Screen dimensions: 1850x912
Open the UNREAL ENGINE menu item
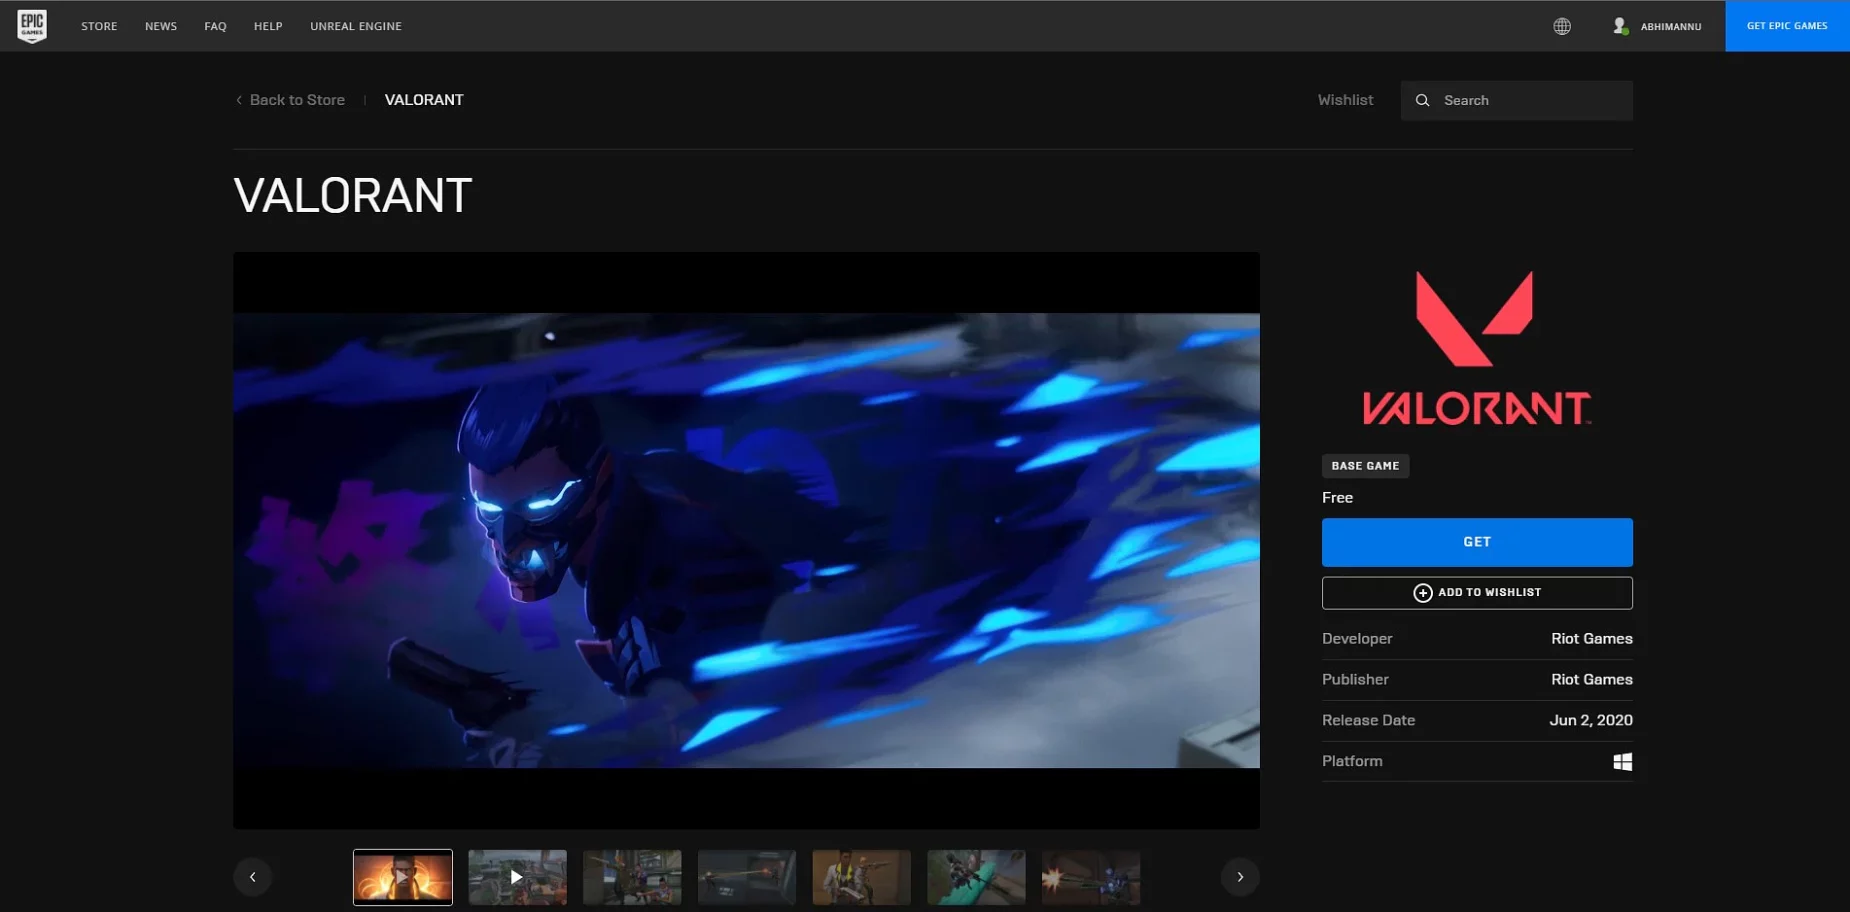[356, 26]
